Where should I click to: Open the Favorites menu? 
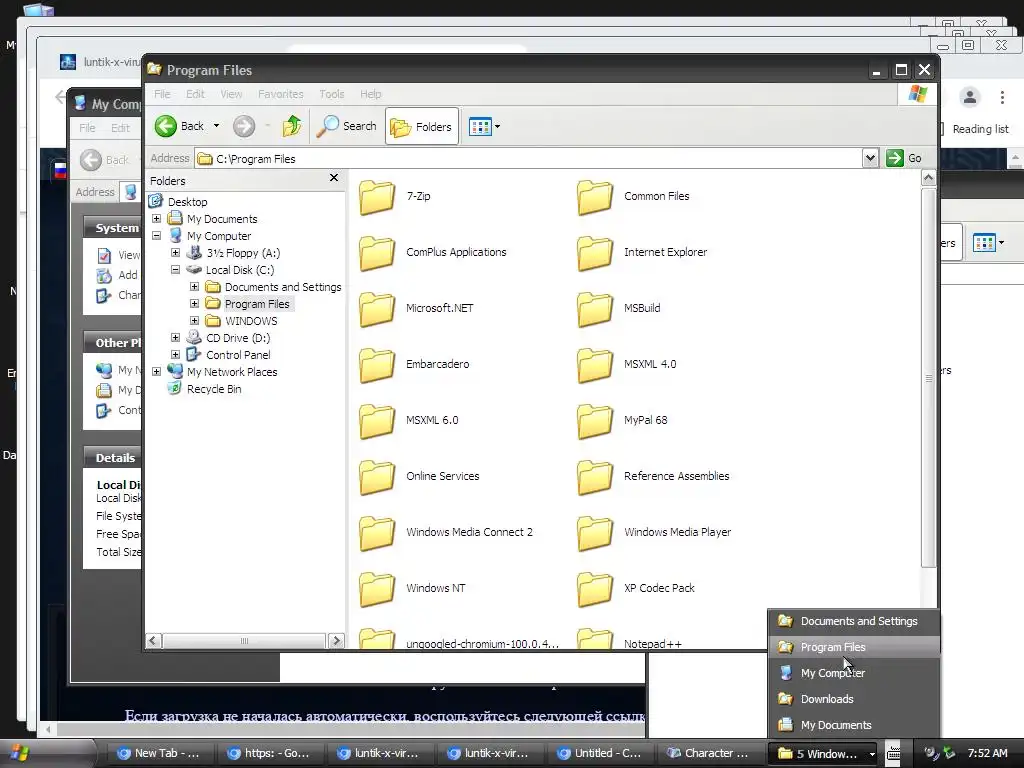tap(281, 94)
